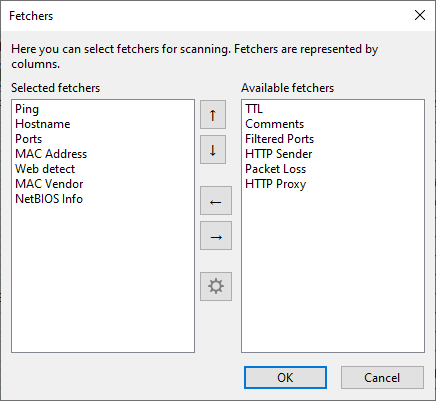Pick HTTP Sender from available list
Screen dimensions: 436x401
coord(278,154)
